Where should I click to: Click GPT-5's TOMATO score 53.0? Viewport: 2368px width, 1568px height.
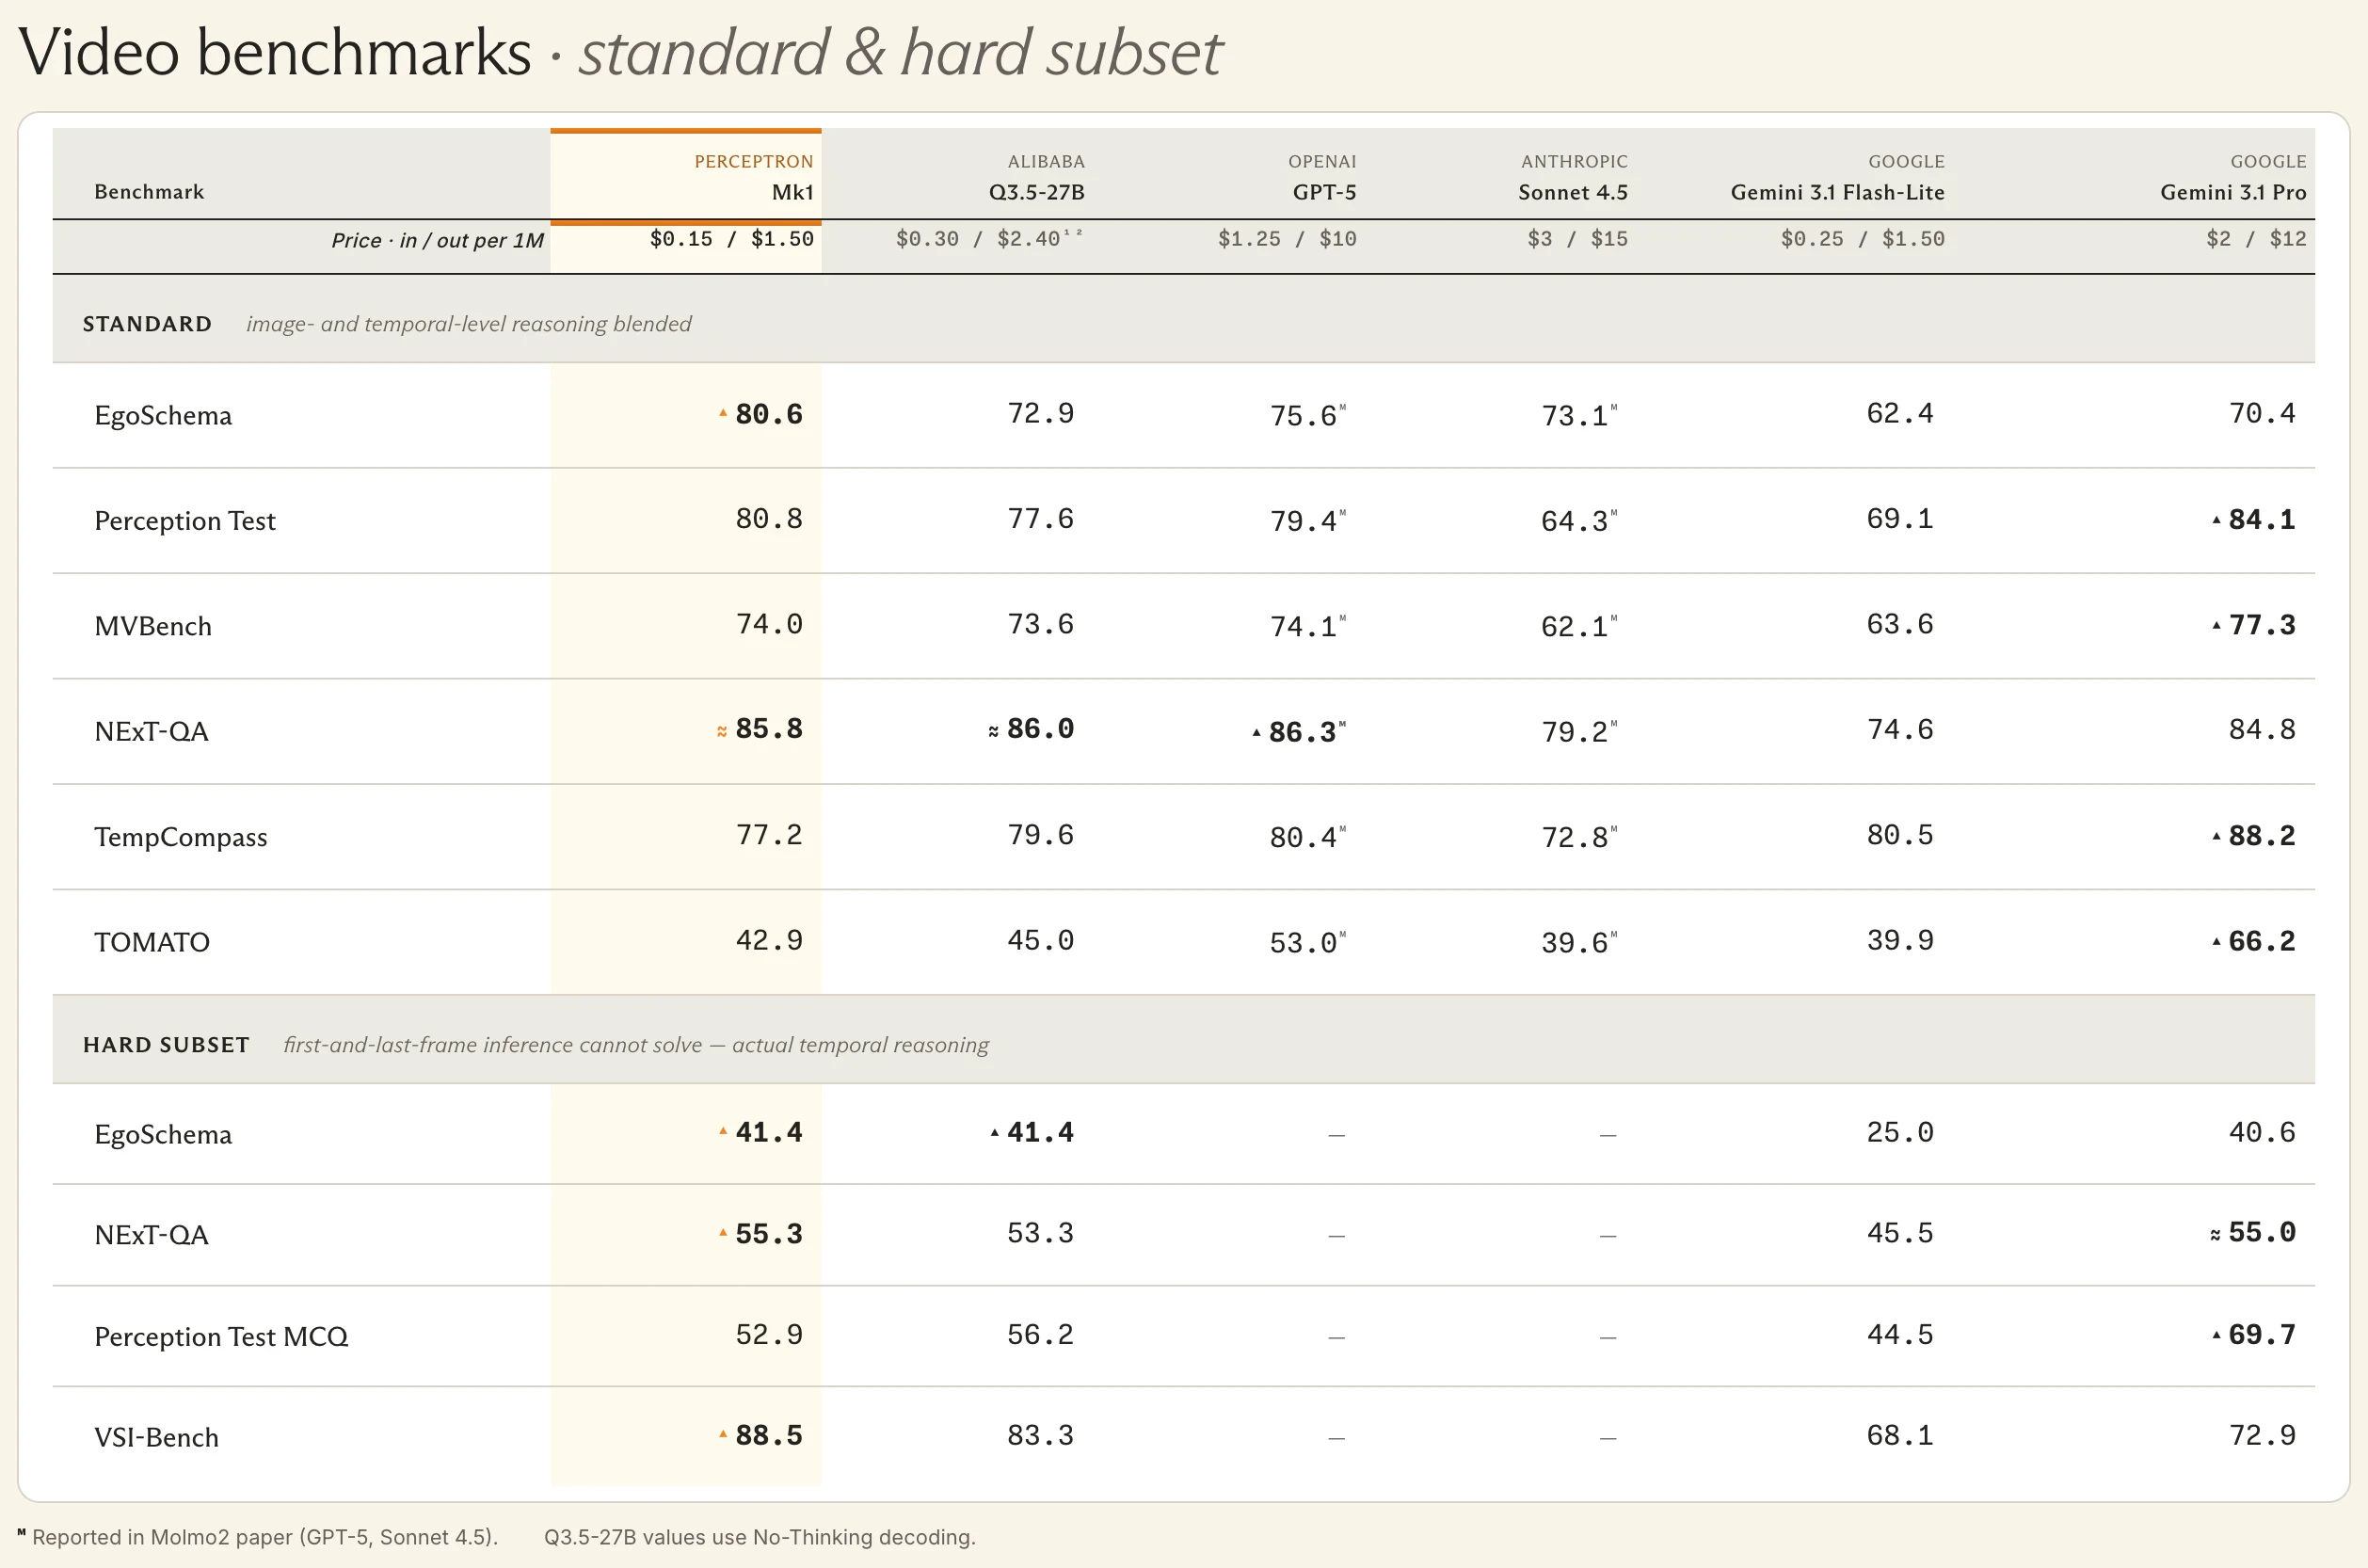pos(1303,943)
